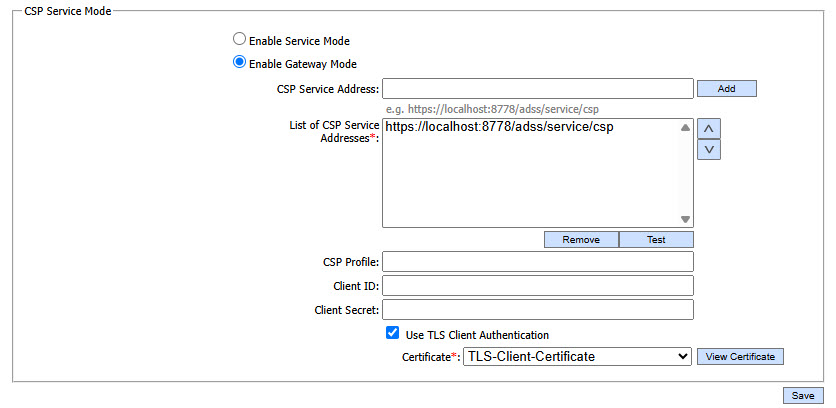Move selected address down with arrow button

(708, 149)
